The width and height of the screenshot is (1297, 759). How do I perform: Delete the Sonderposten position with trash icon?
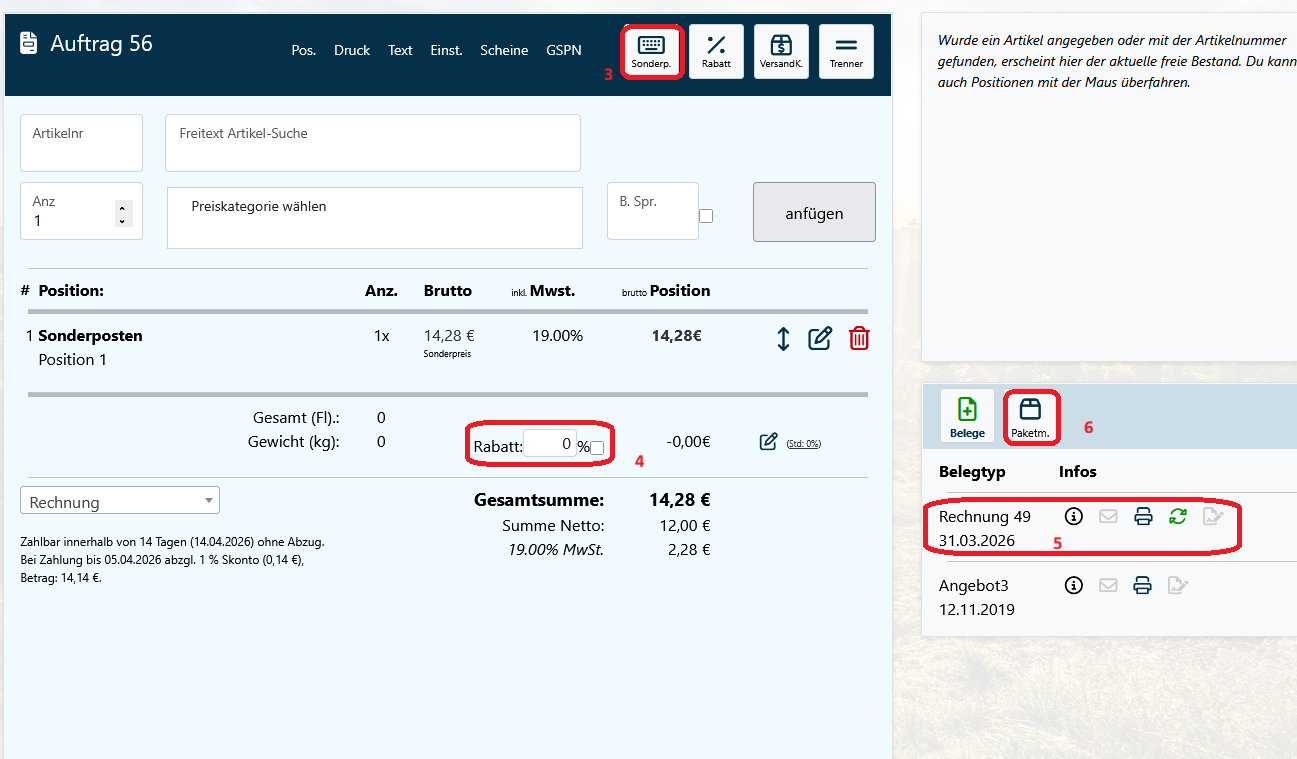click(859, 339)
